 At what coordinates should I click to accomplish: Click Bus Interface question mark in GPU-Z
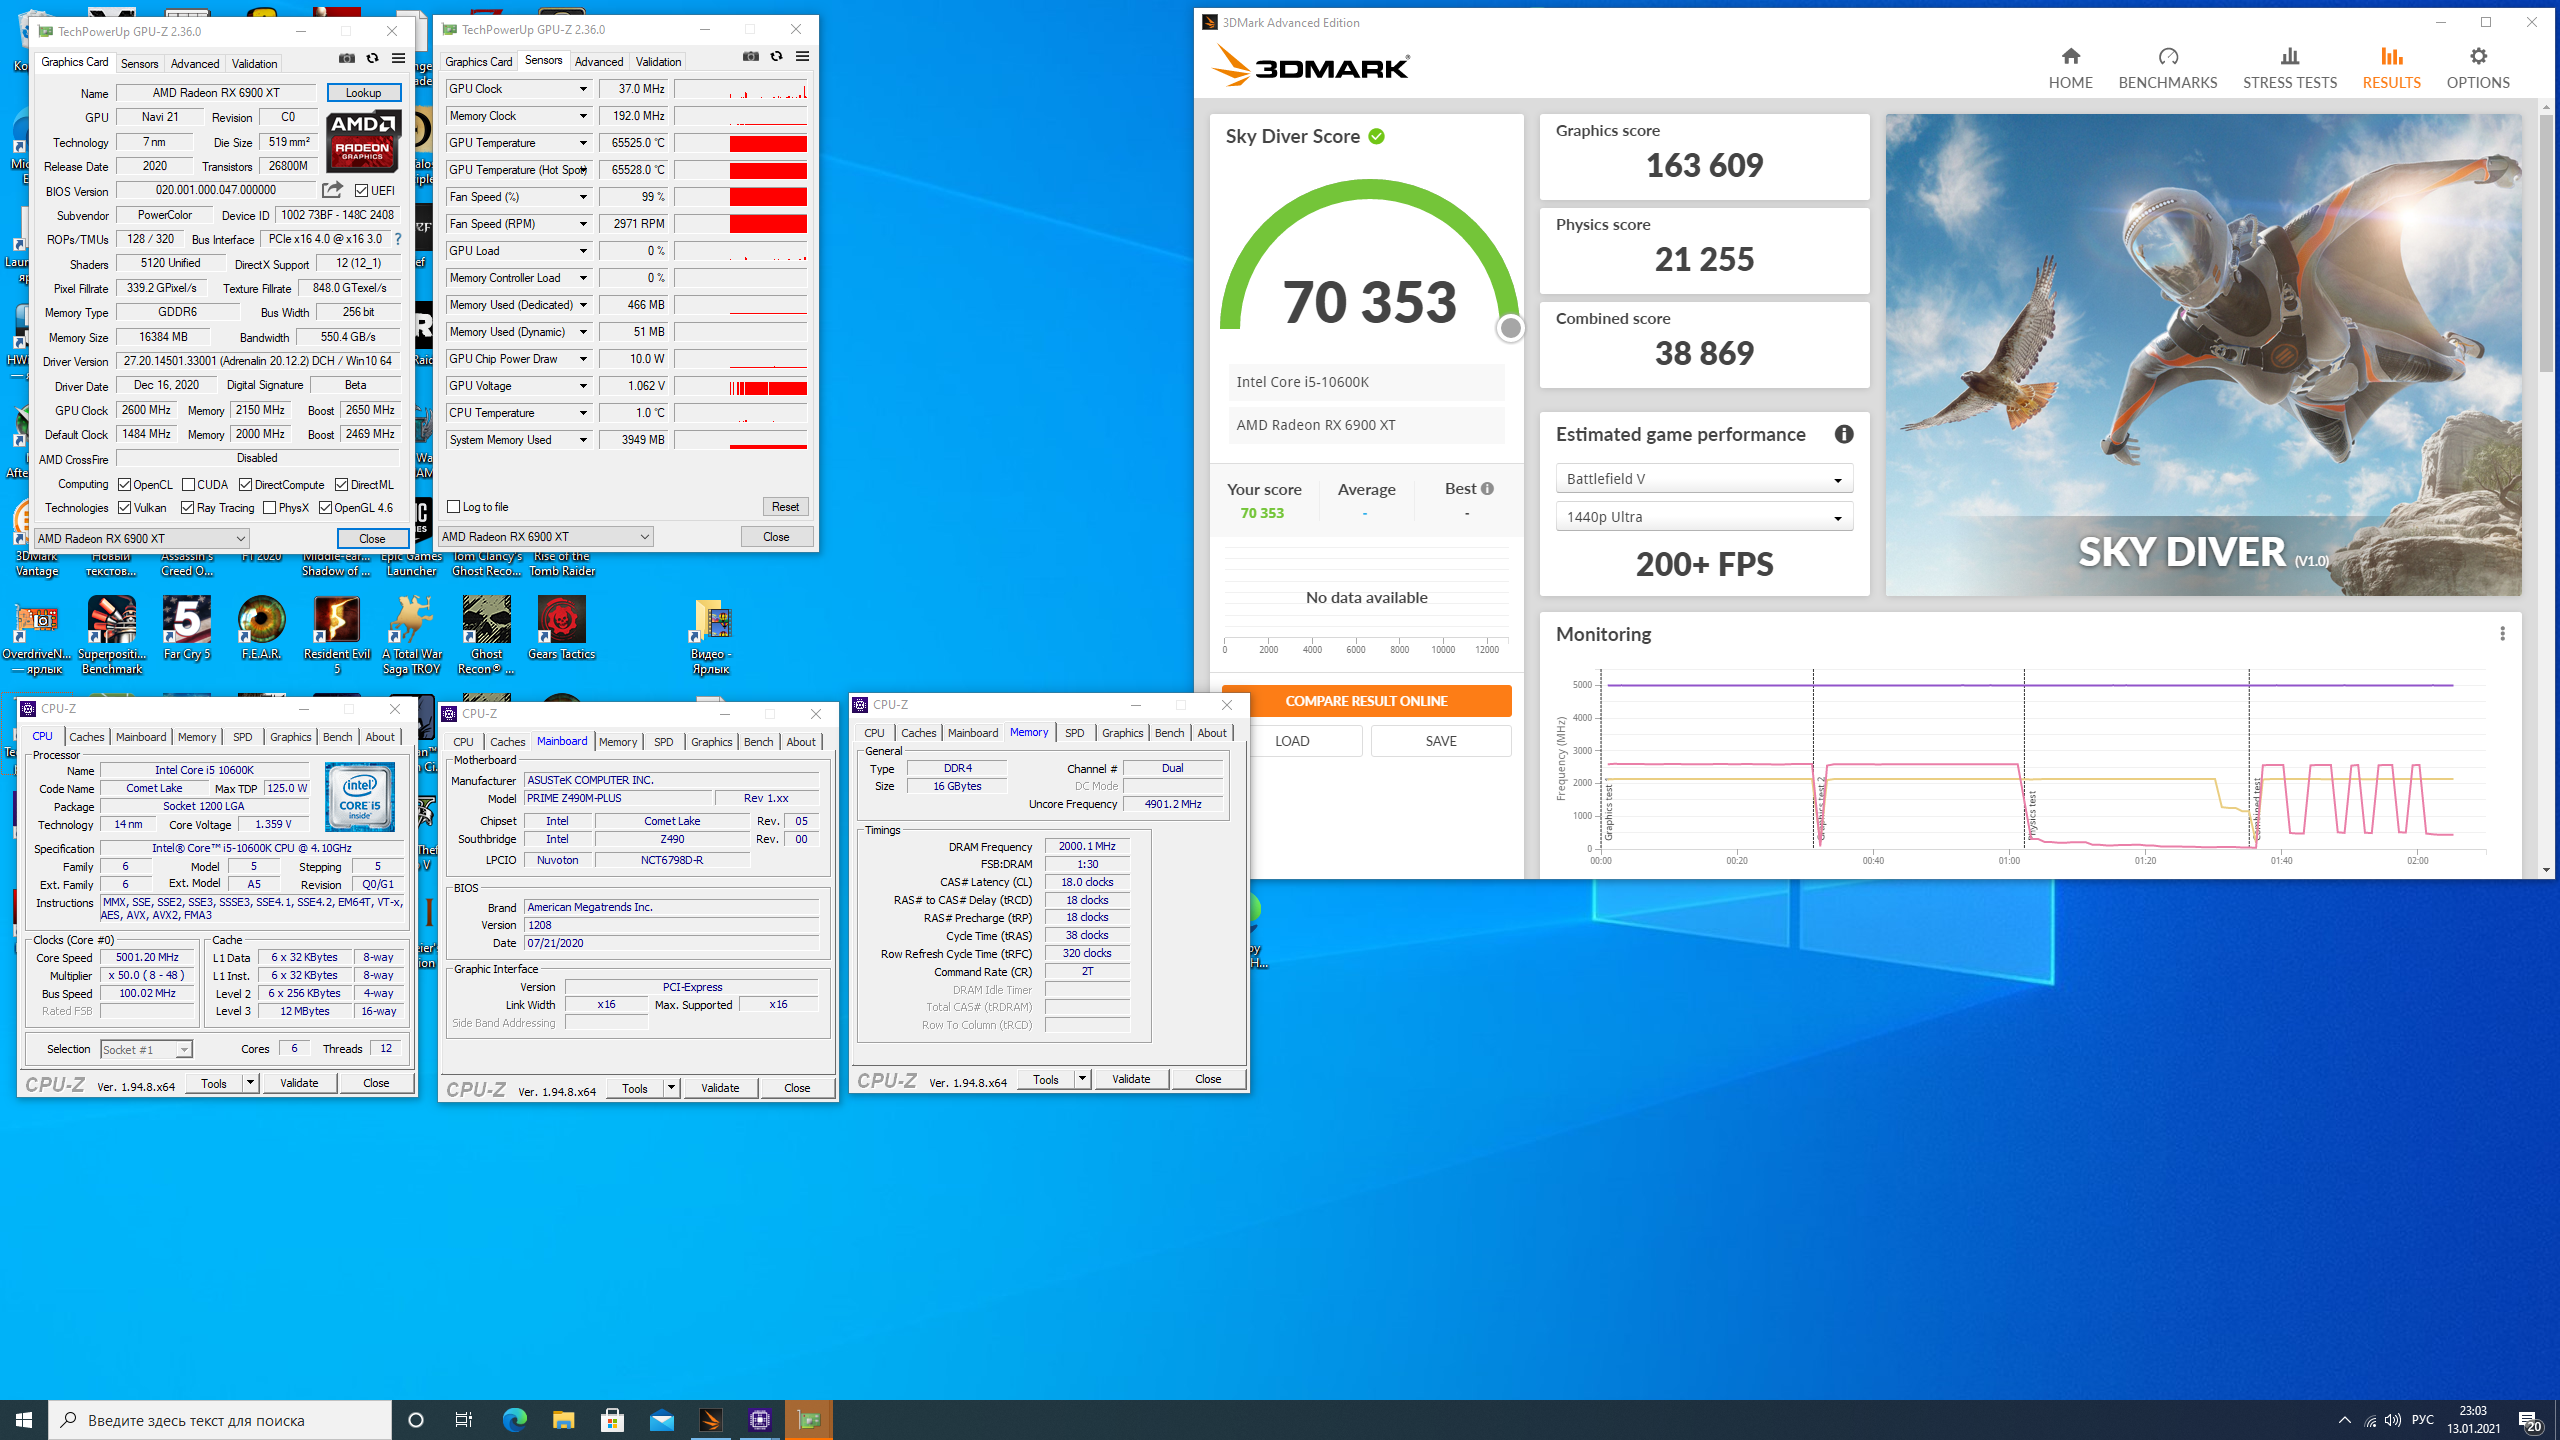click(x=398, y=239)
